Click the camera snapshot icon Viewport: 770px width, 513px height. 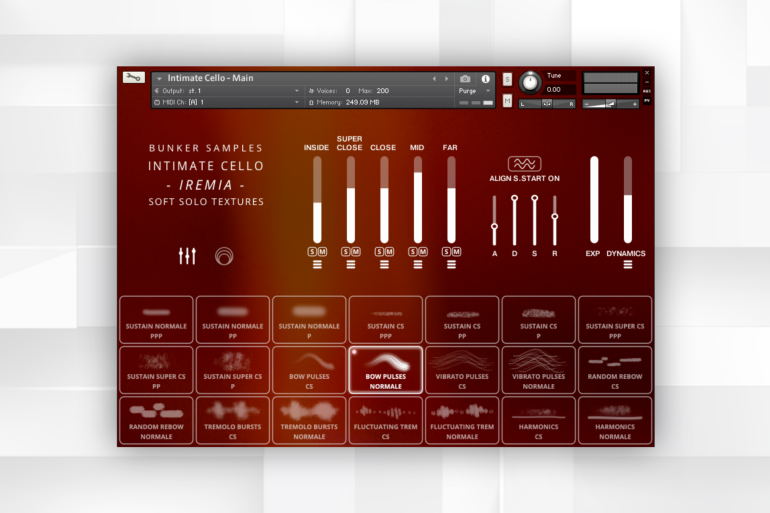pos(465,79)
